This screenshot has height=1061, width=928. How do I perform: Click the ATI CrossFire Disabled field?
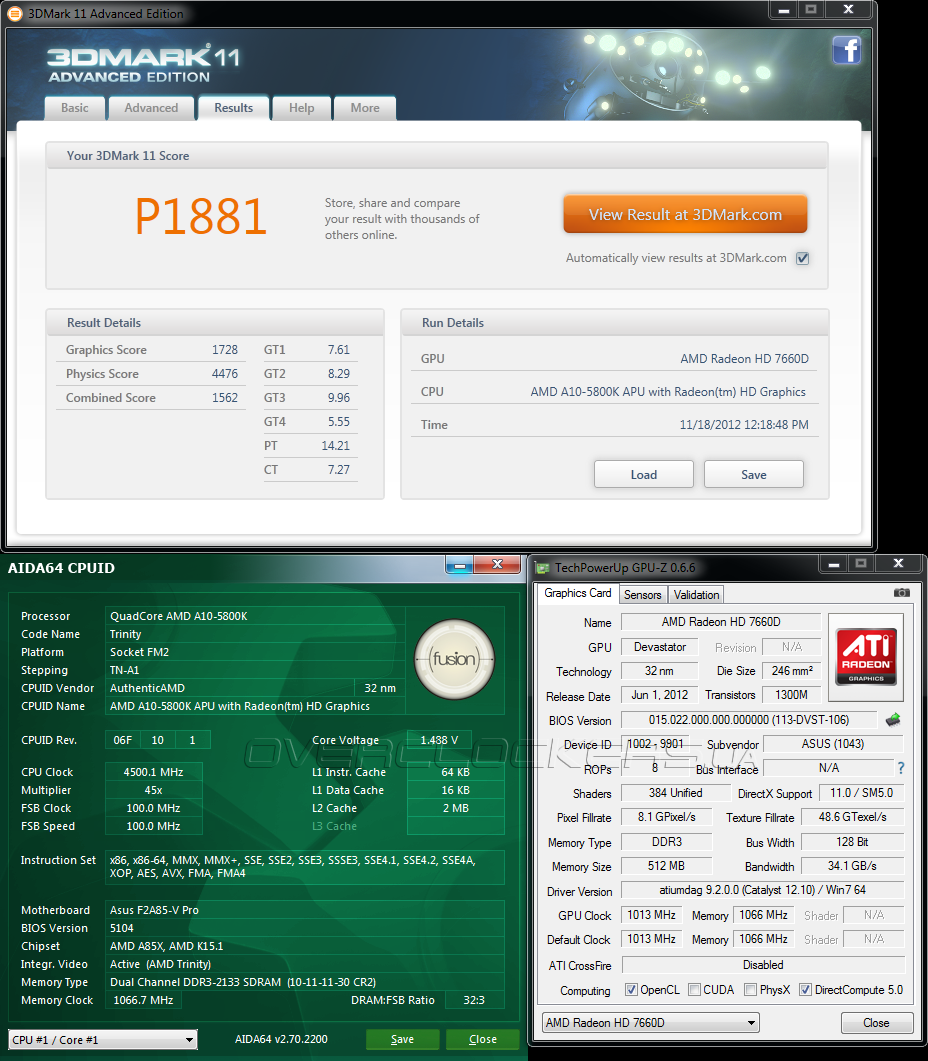763,965
